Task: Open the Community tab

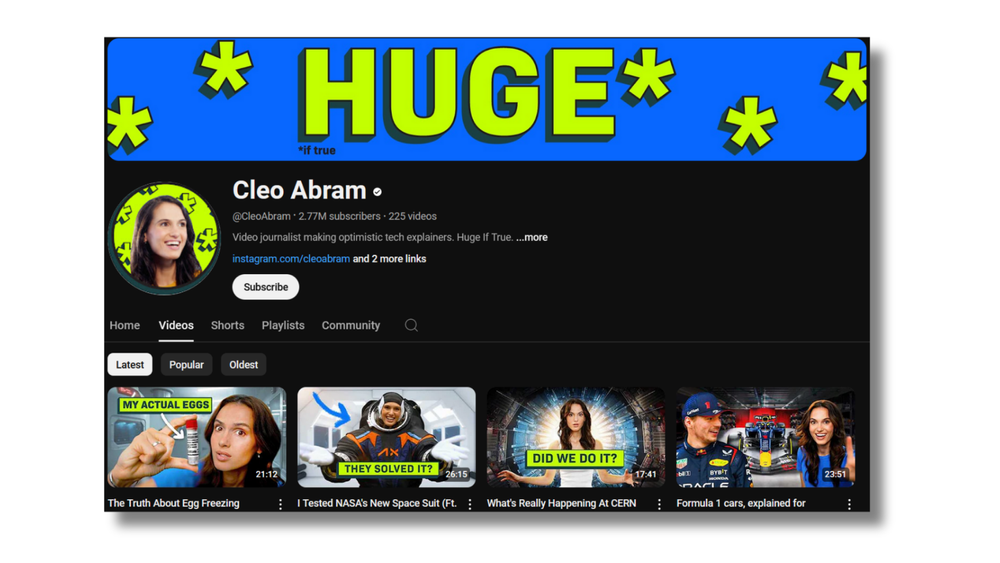Action: (x=351, y=325)
